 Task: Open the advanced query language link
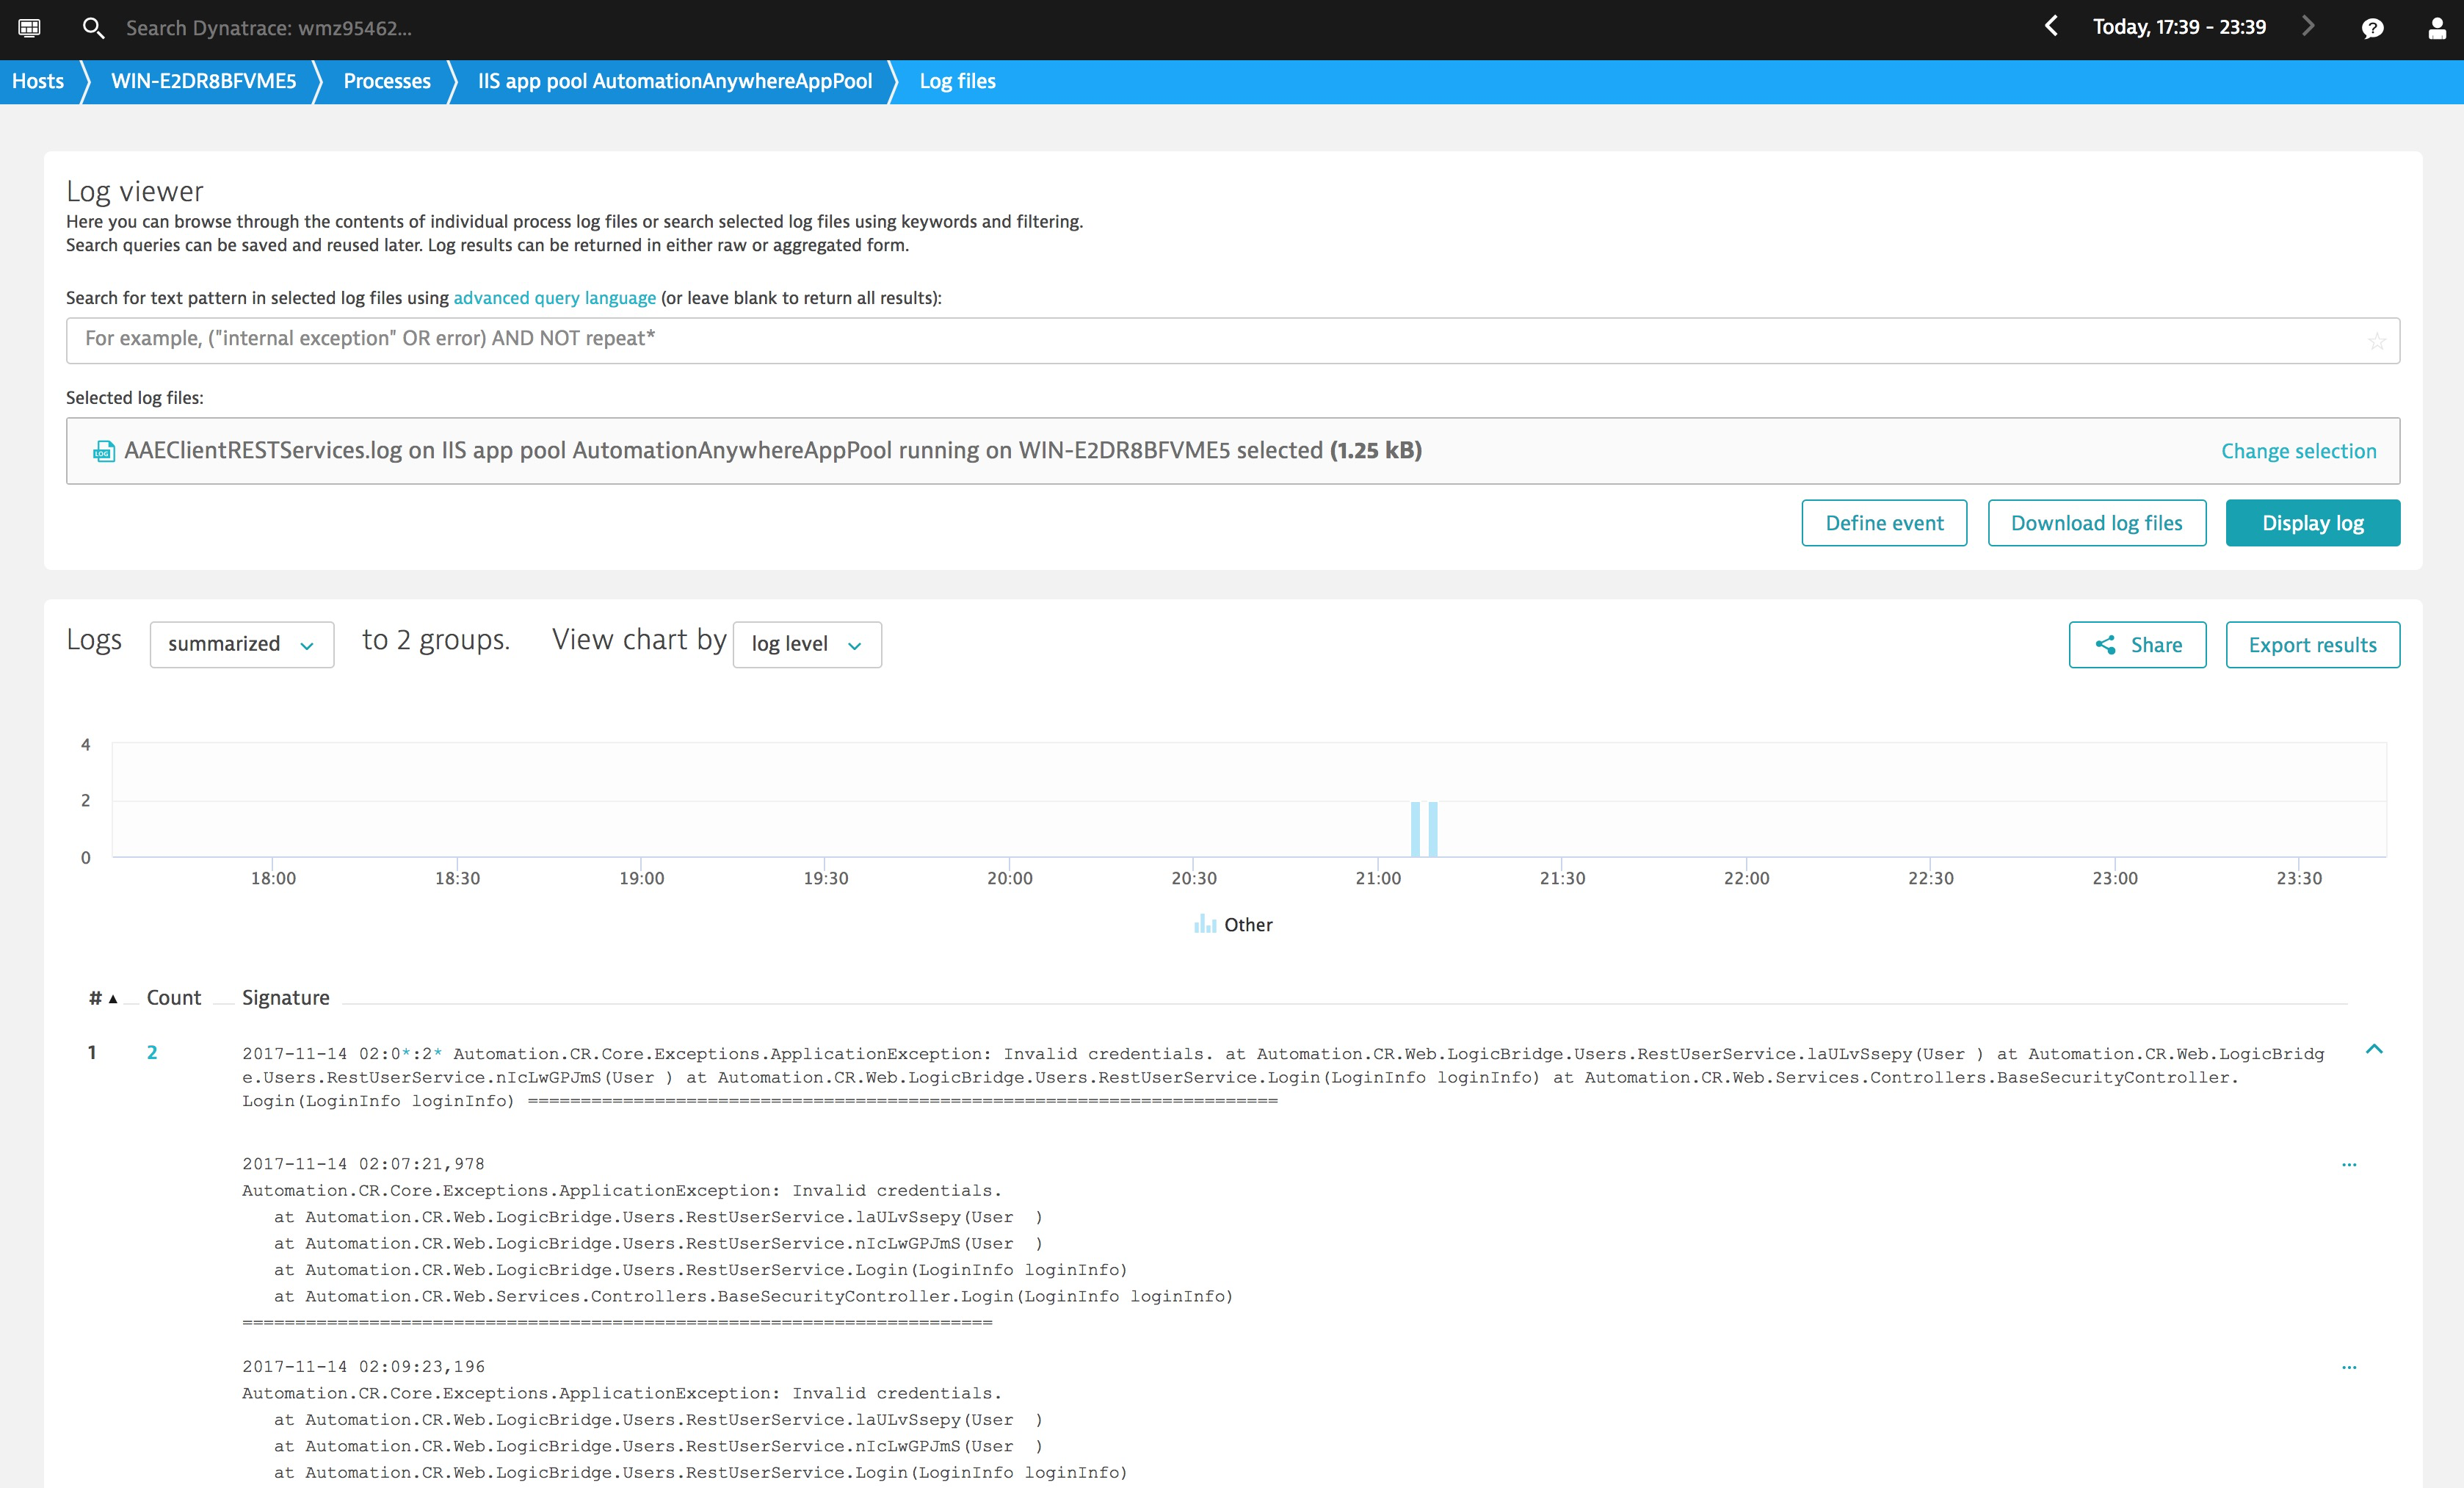pos(554,297)
